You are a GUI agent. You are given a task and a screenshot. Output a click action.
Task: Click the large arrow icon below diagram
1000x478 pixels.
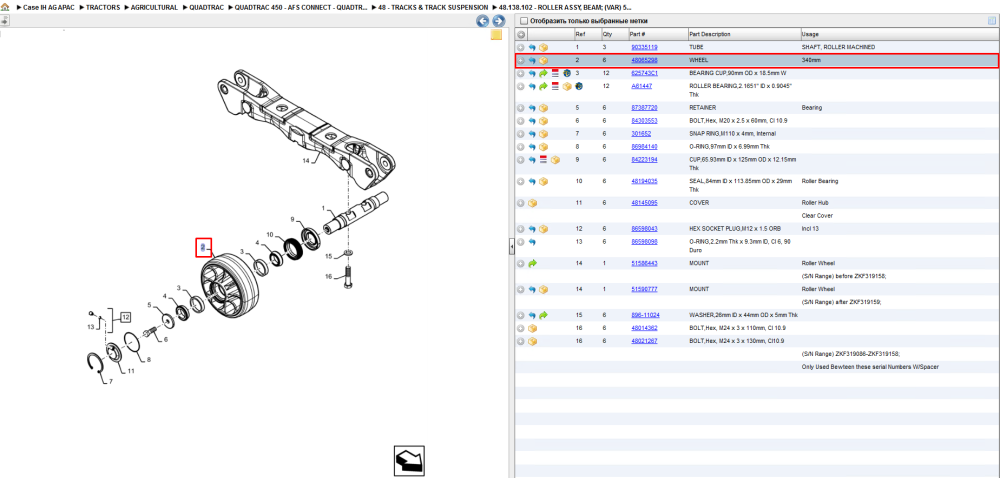pyautogui.click(x=408, y=461)
